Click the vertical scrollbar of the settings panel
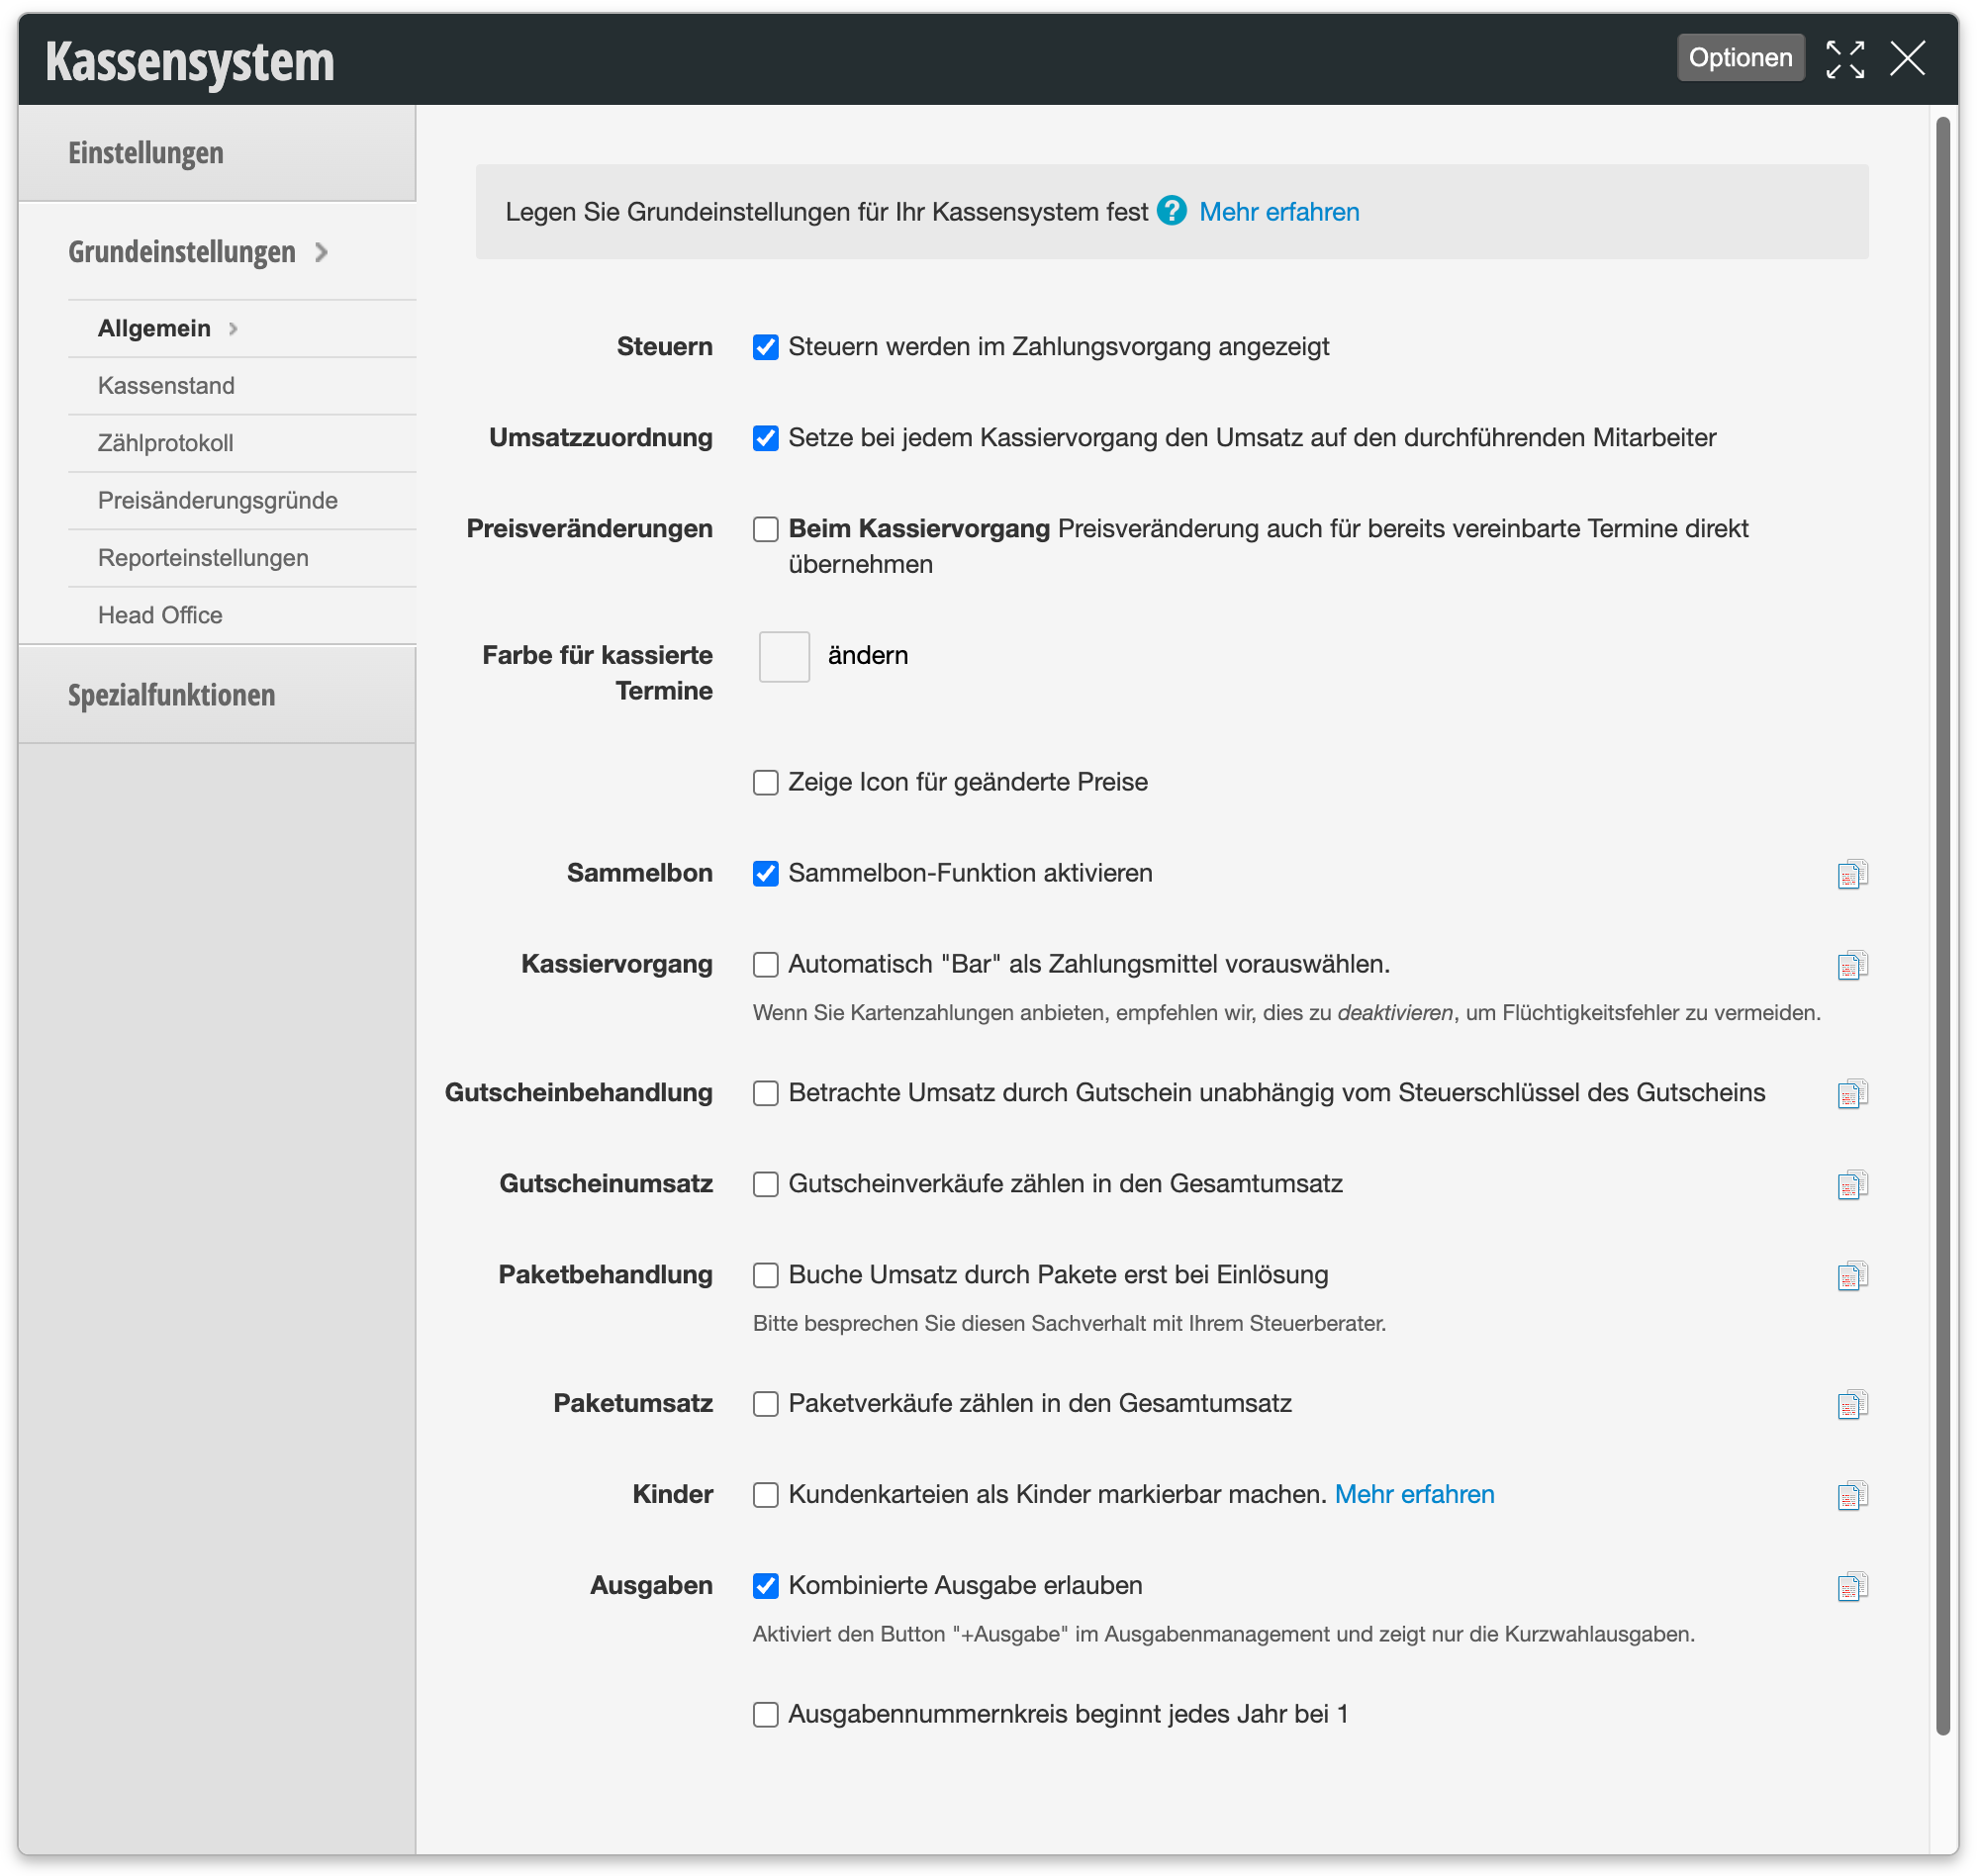The width and height of the screenshot is (1979, 1876). pos(1942,925)
